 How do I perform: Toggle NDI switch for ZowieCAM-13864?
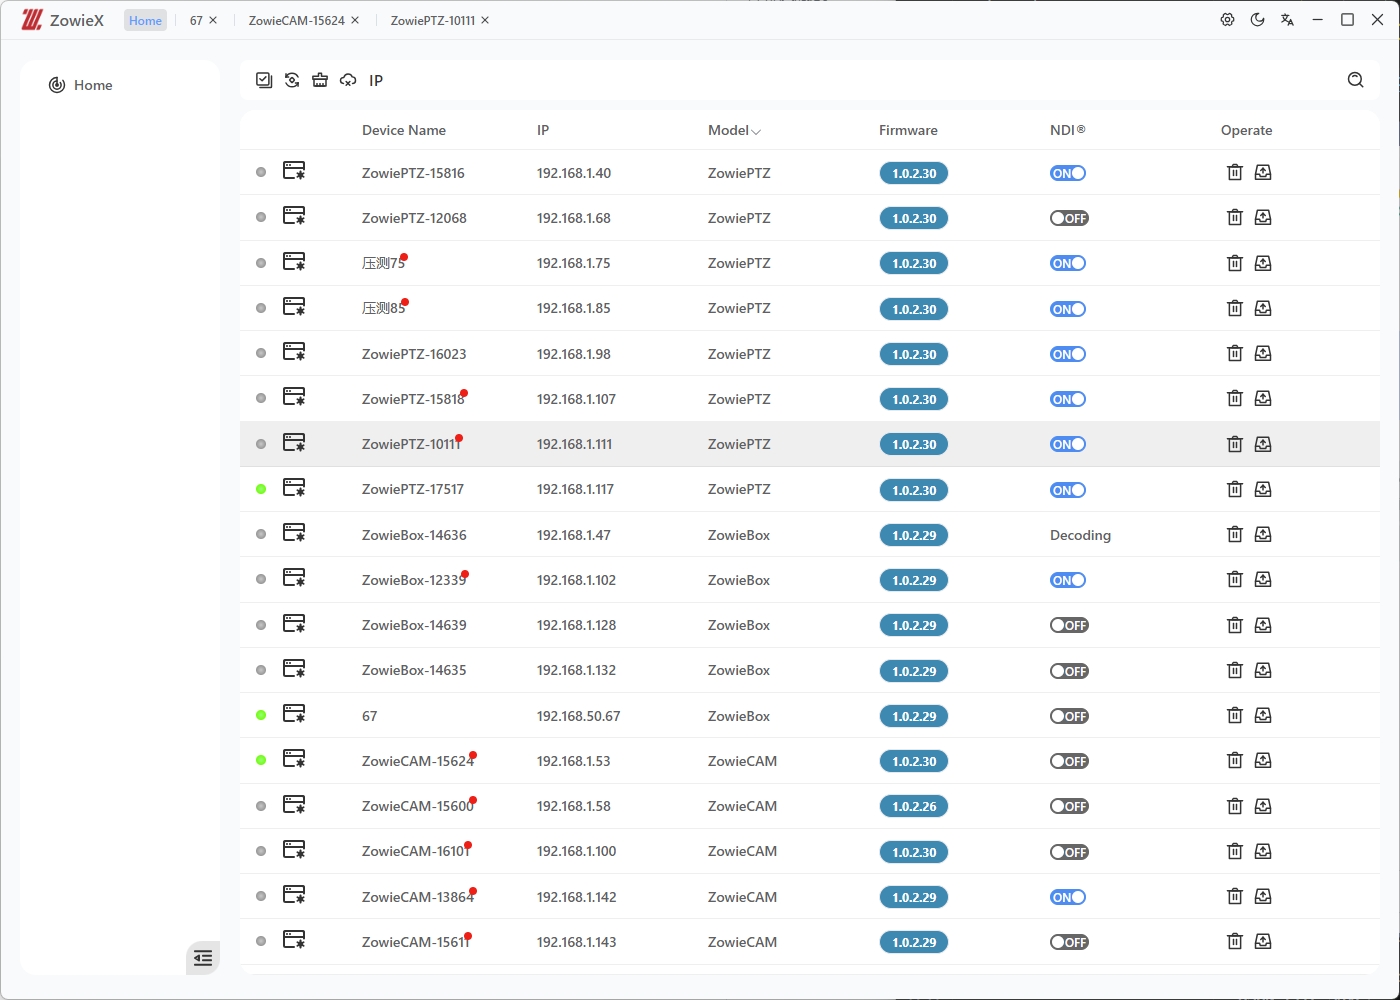tap(1068, 897)
